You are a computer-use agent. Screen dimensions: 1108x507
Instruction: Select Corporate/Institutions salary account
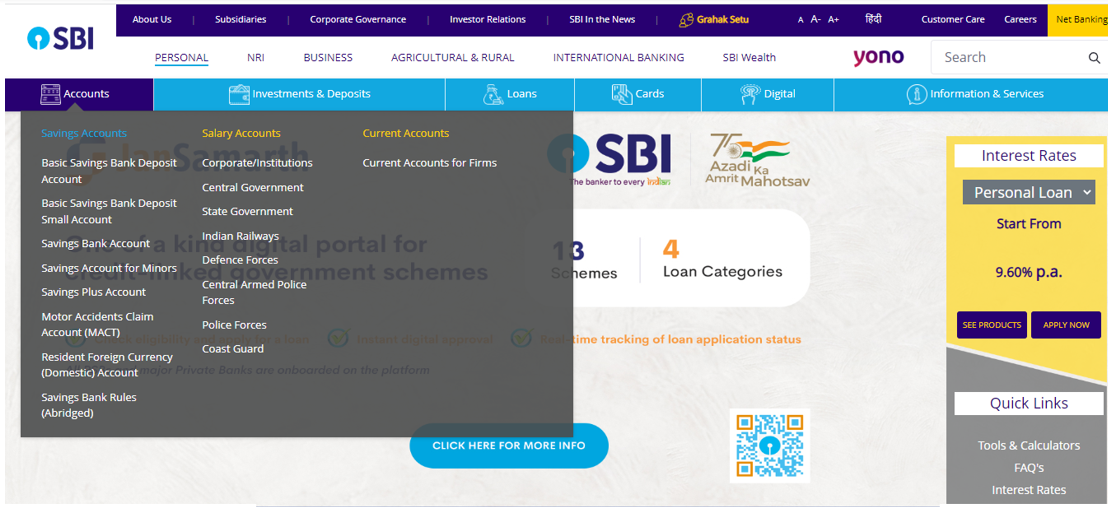(257, 163)
